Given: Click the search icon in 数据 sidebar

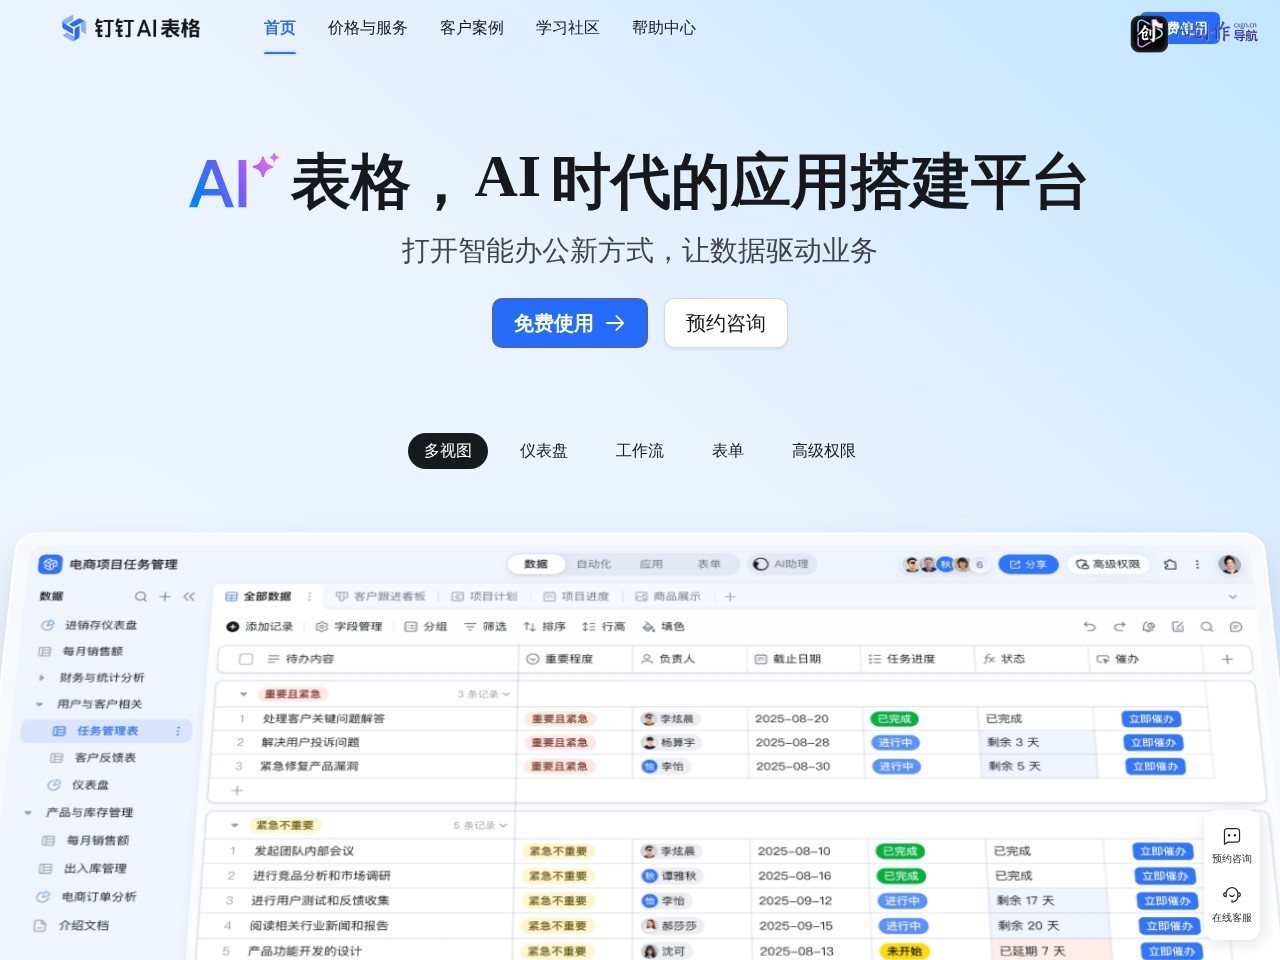Looking at the screenshot, I should (141, 597).
